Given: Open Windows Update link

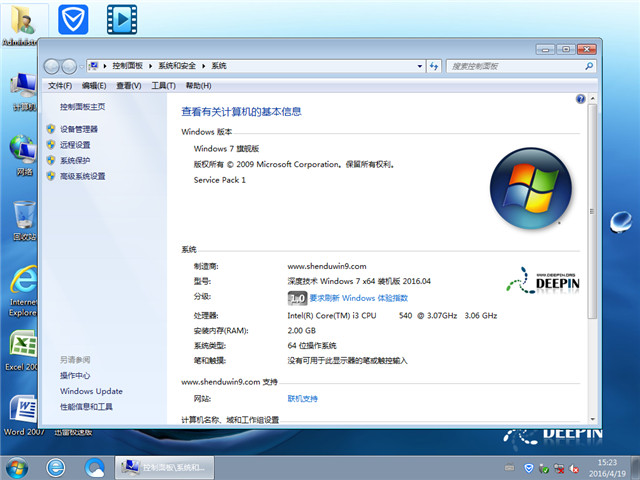Looking at the screenshot, I should tap(91, 391).
